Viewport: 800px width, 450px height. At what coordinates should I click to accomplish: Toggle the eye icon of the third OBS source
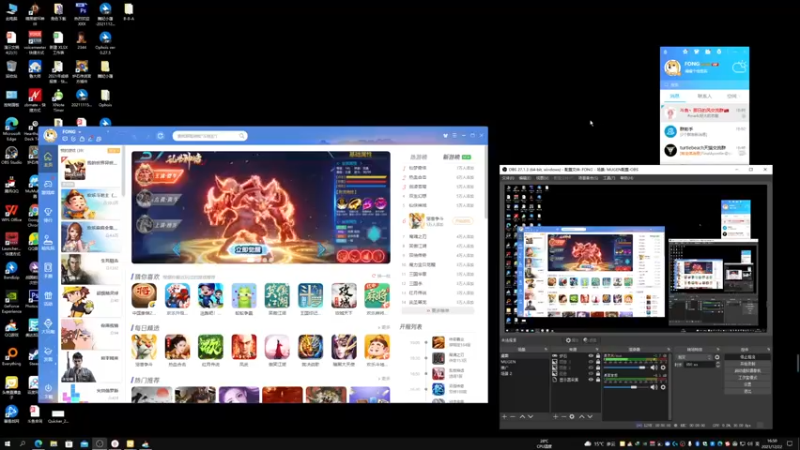(x=591, y=368)
